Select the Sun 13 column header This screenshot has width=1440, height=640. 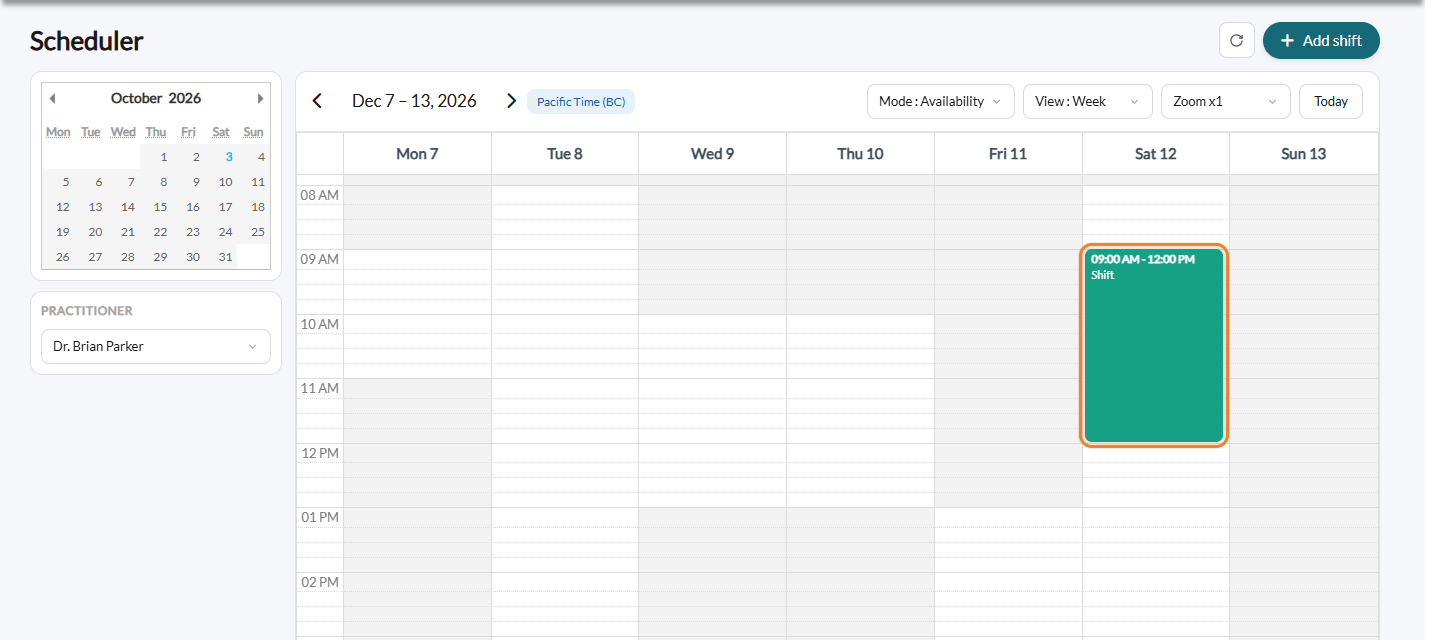1303,154
